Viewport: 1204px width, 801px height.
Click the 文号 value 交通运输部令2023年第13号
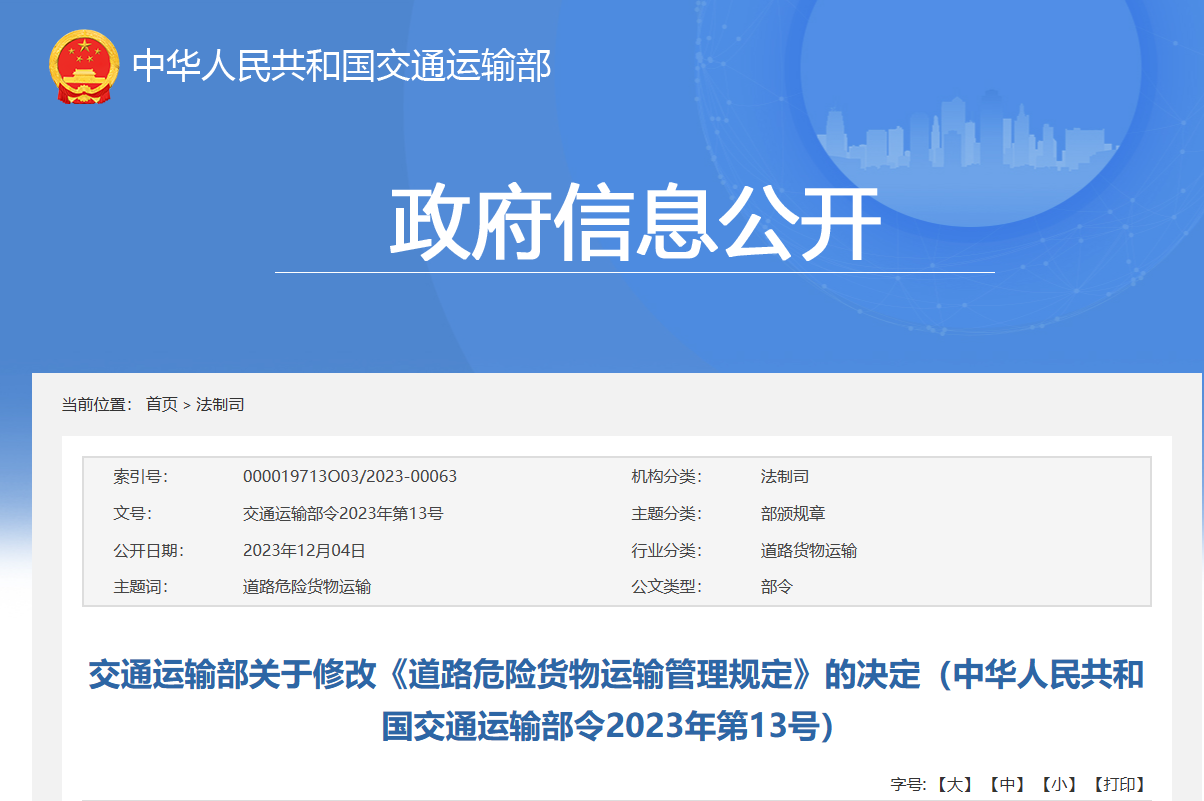(343, 514)
